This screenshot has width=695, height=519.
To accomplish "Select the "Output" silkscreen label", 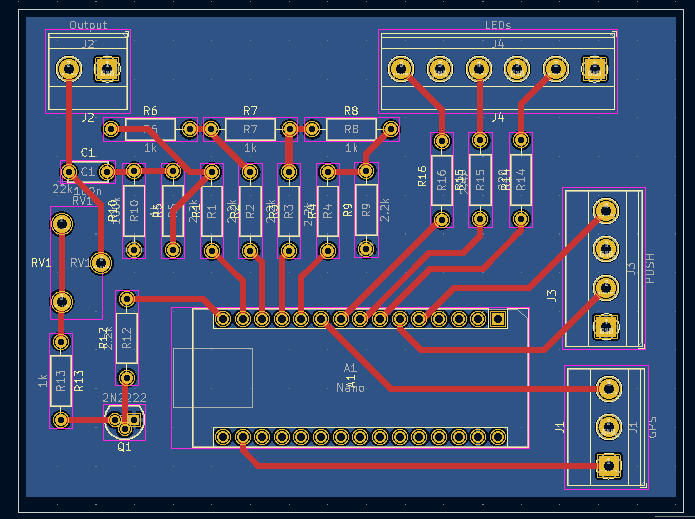I will point(88,25).
